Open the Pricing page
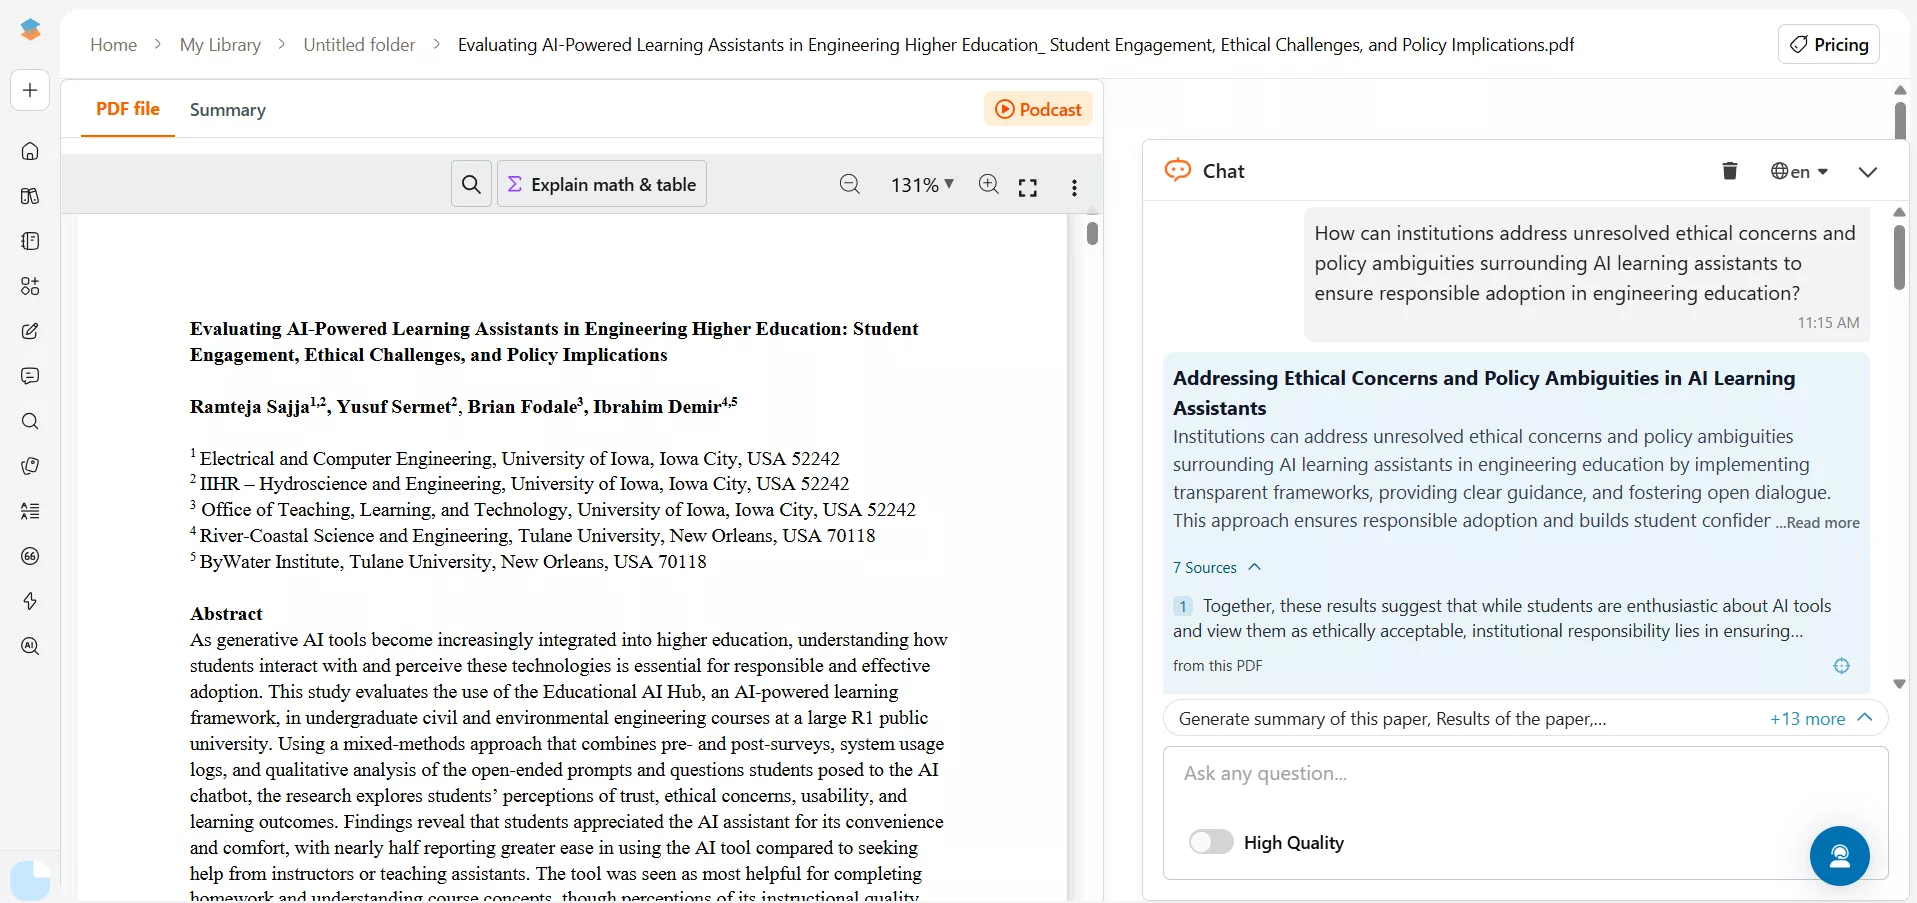The image size is (1917, 903). [x=1829, y=44]
